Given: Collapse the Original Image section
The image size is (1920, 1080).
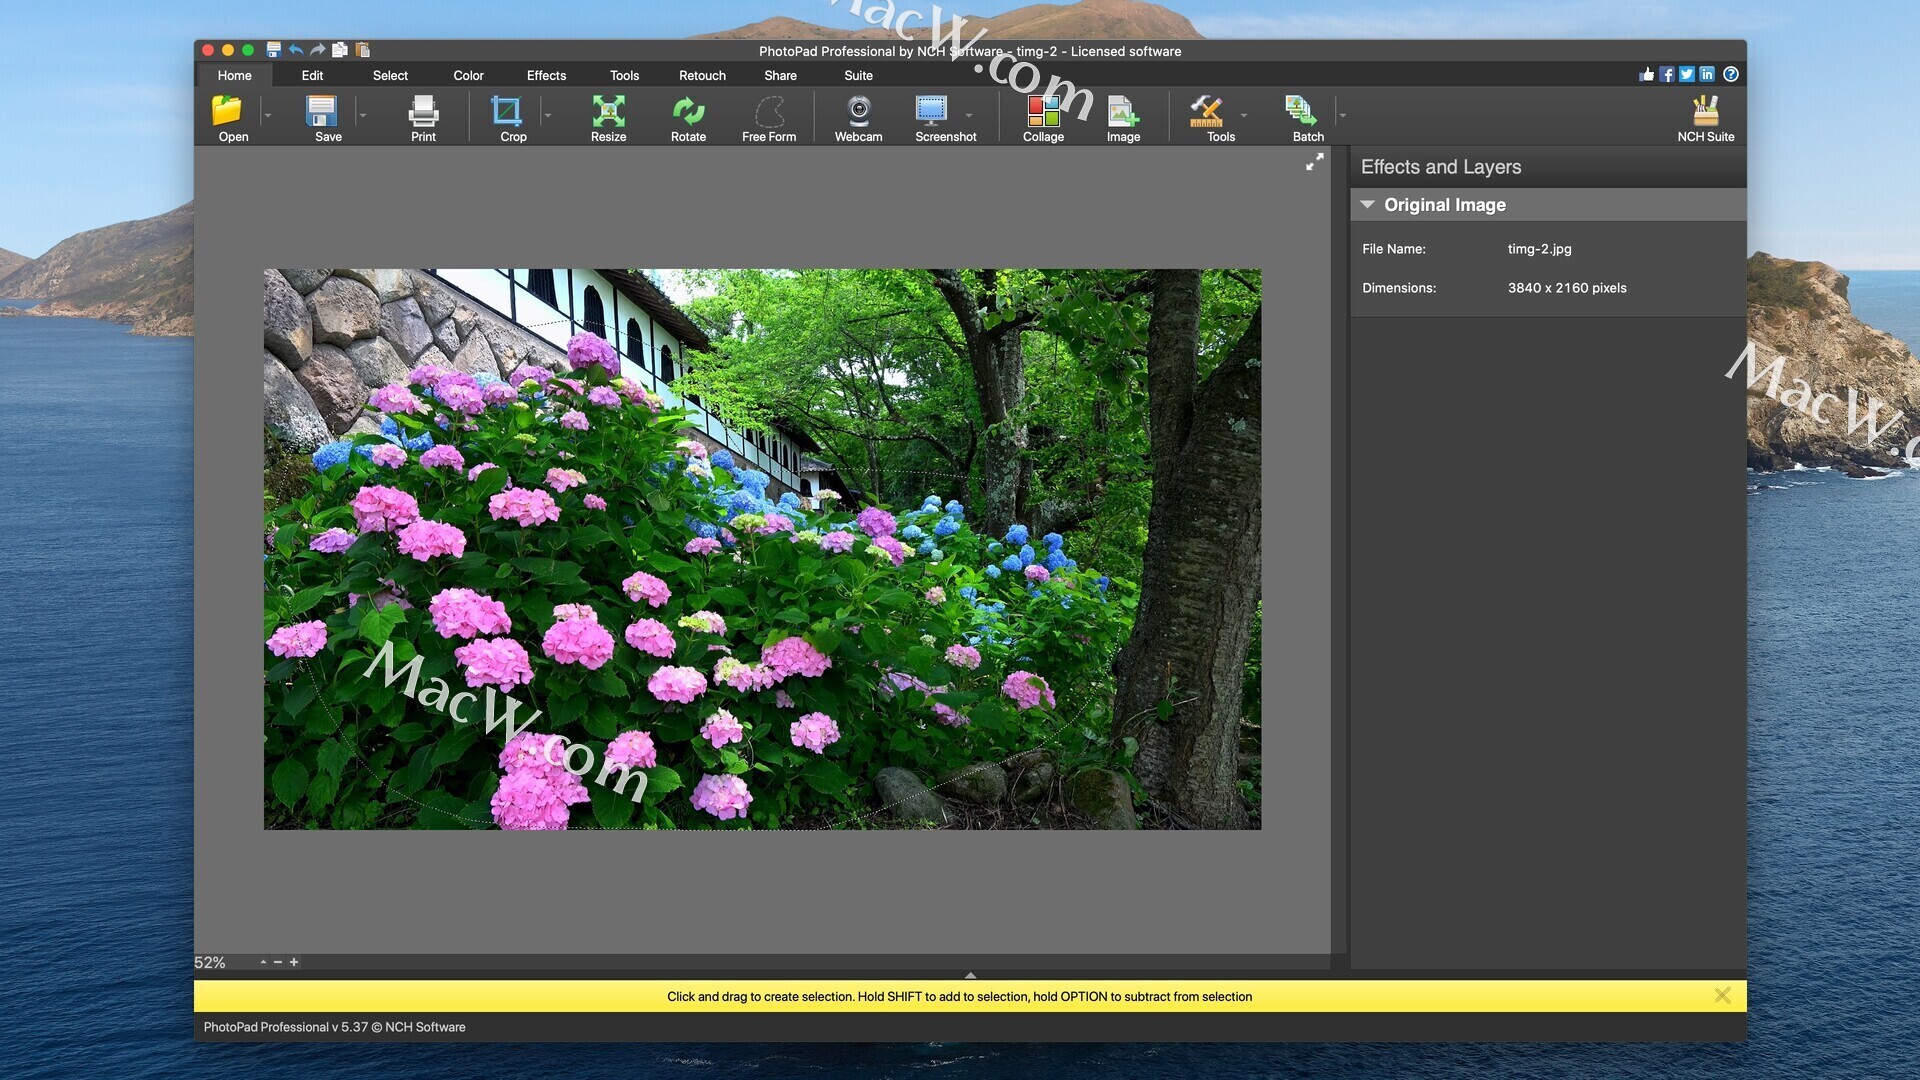Looking at the screenshot, I should (1367, 204).
